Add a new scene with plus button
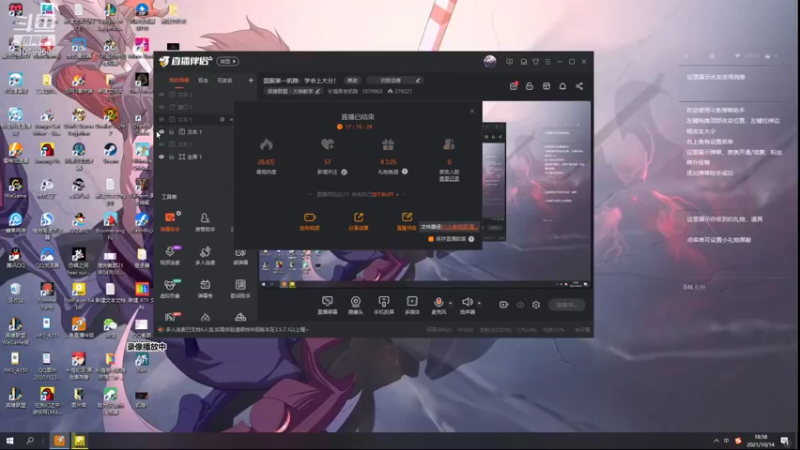Image resolution: width=800 pixels, height=450 pixels. [x=251, y=80]
